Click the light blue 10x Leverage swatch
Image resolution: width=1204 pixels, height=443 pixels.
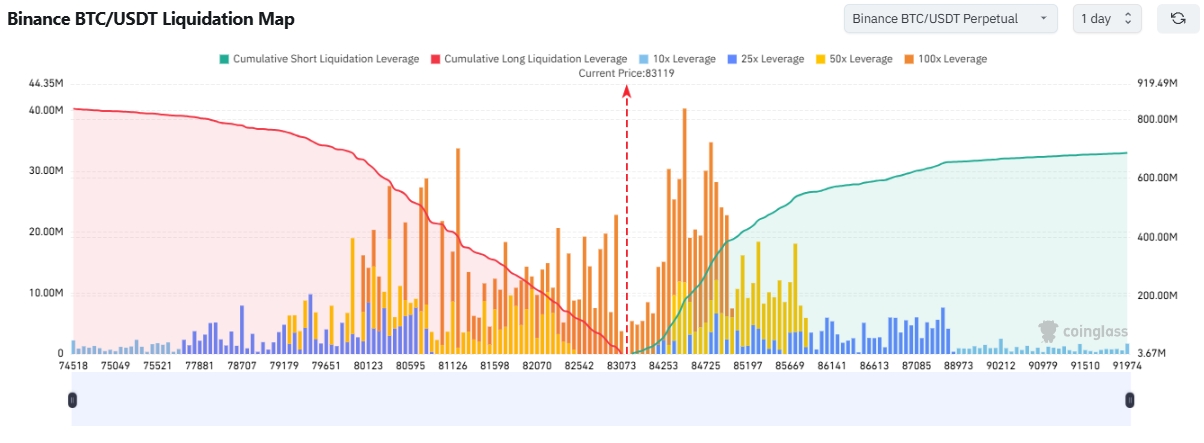[642, 59]
